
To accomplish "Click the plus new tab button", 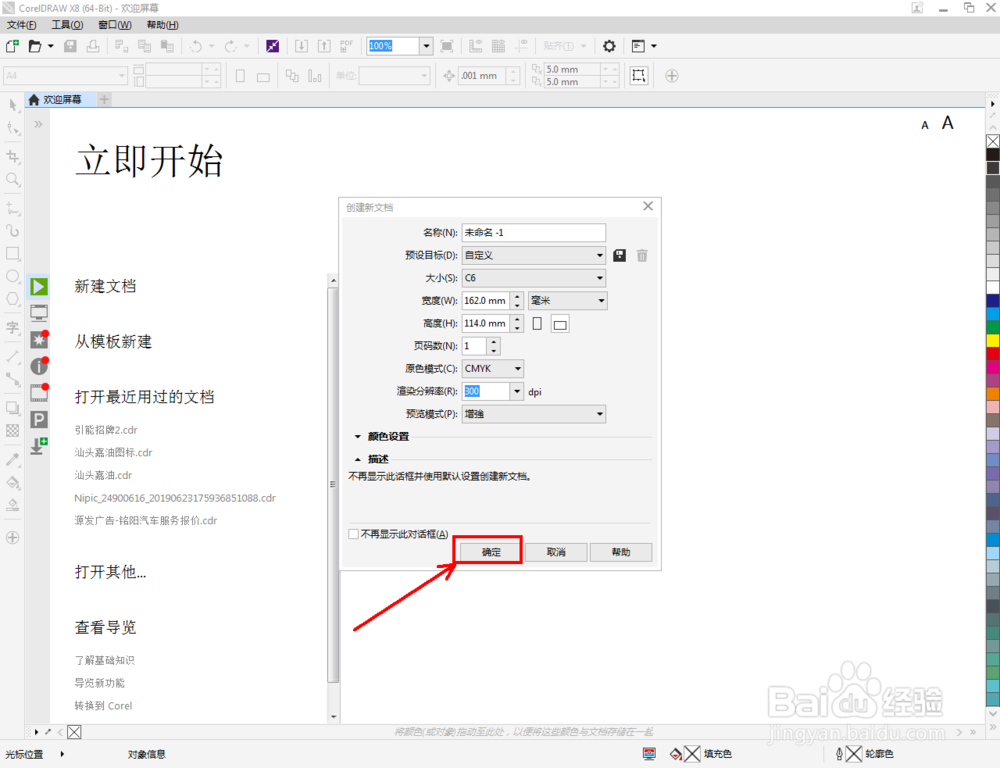I will click(x=105, y=100).
